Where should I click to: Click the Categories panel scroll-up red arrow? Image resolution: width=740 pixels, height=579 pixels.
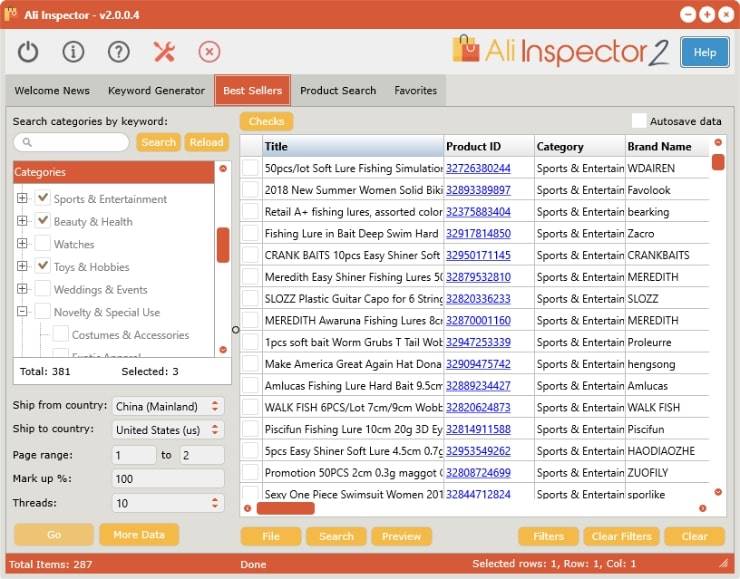pos(223,168)
